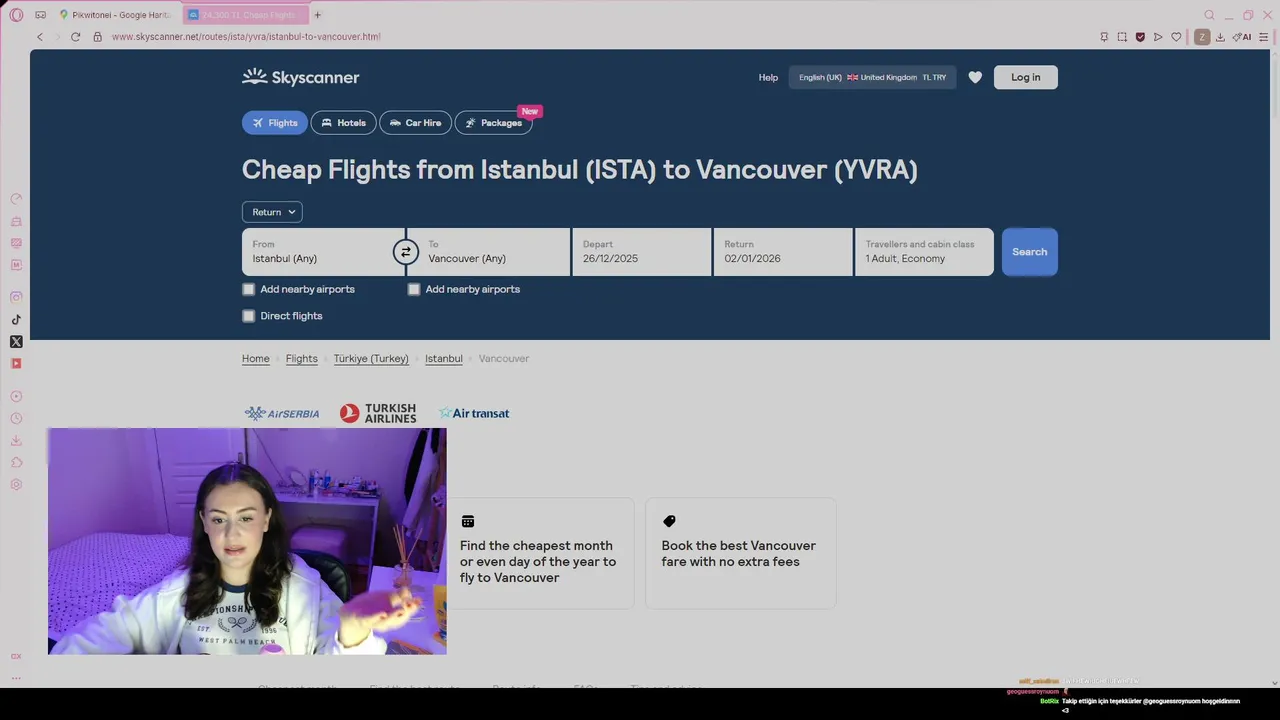This screenshot has height=720, width=1280.
Task: Select the Hotels tab
Action: [x=343, y=123]
